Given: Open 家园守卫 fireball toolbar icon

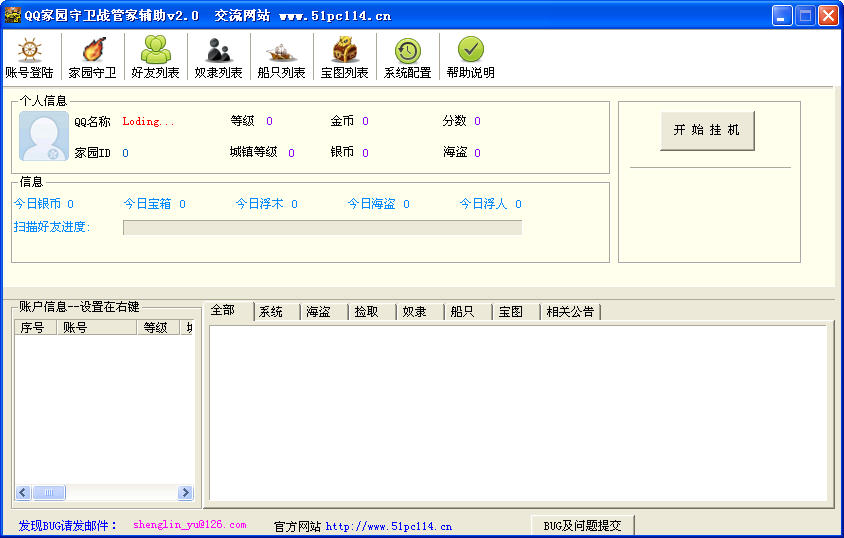Looking at the screenshot, I should tap(93, 50).
